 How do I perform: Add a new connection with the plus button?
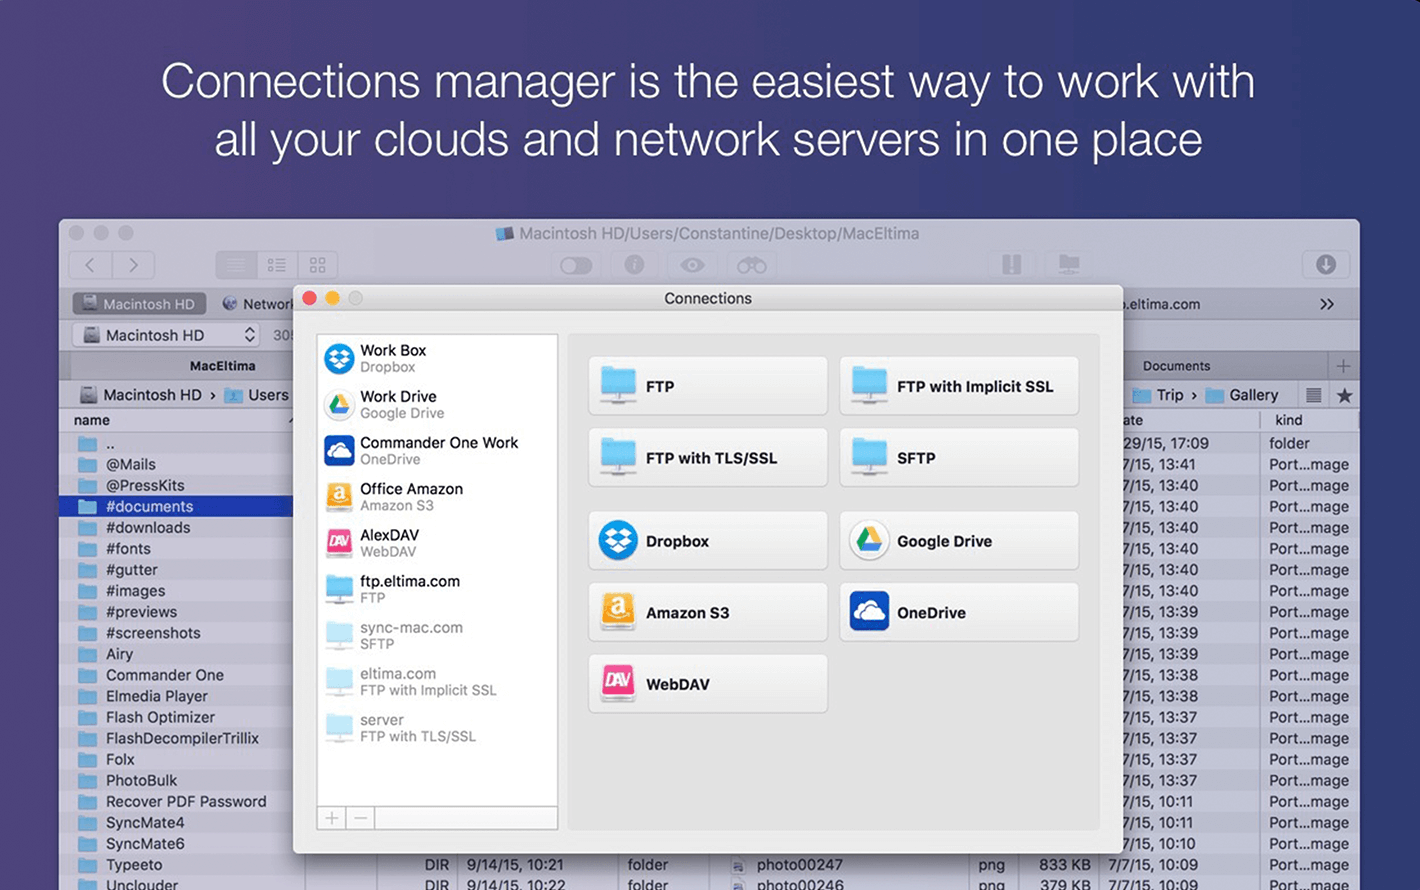pos(331,818)
